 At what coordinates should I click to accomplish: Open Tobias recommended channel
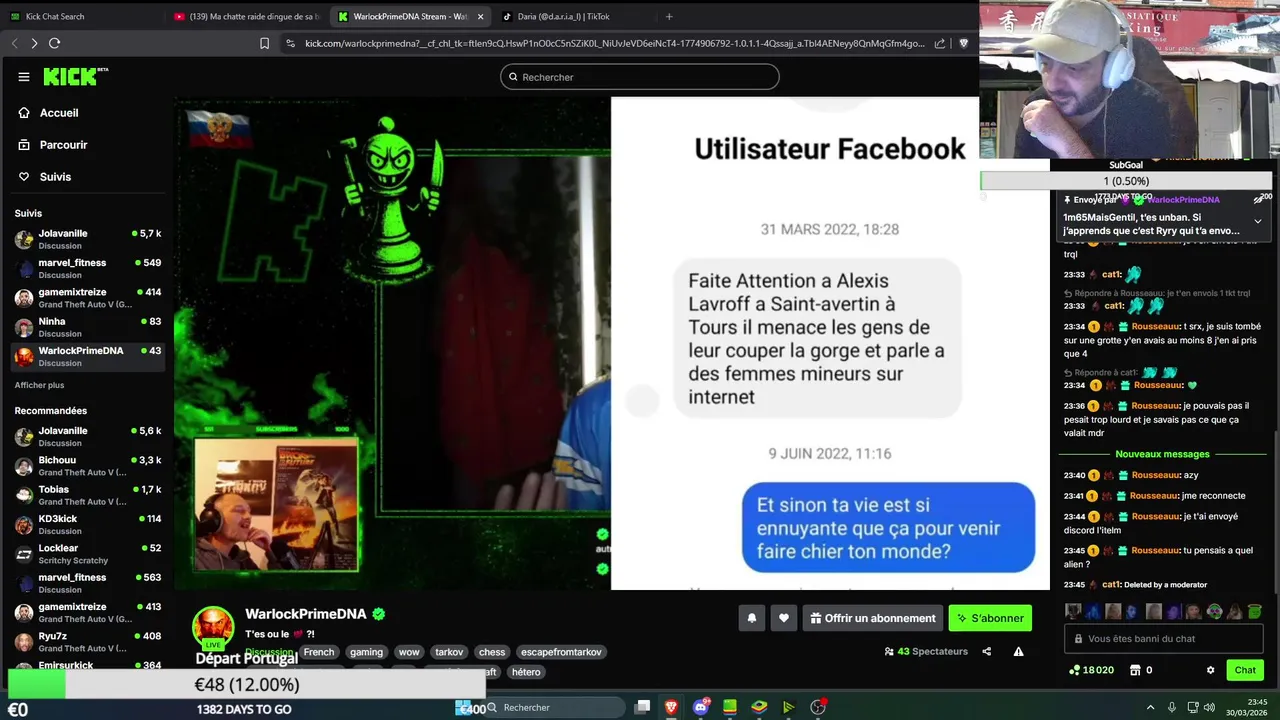coord(88,495)
